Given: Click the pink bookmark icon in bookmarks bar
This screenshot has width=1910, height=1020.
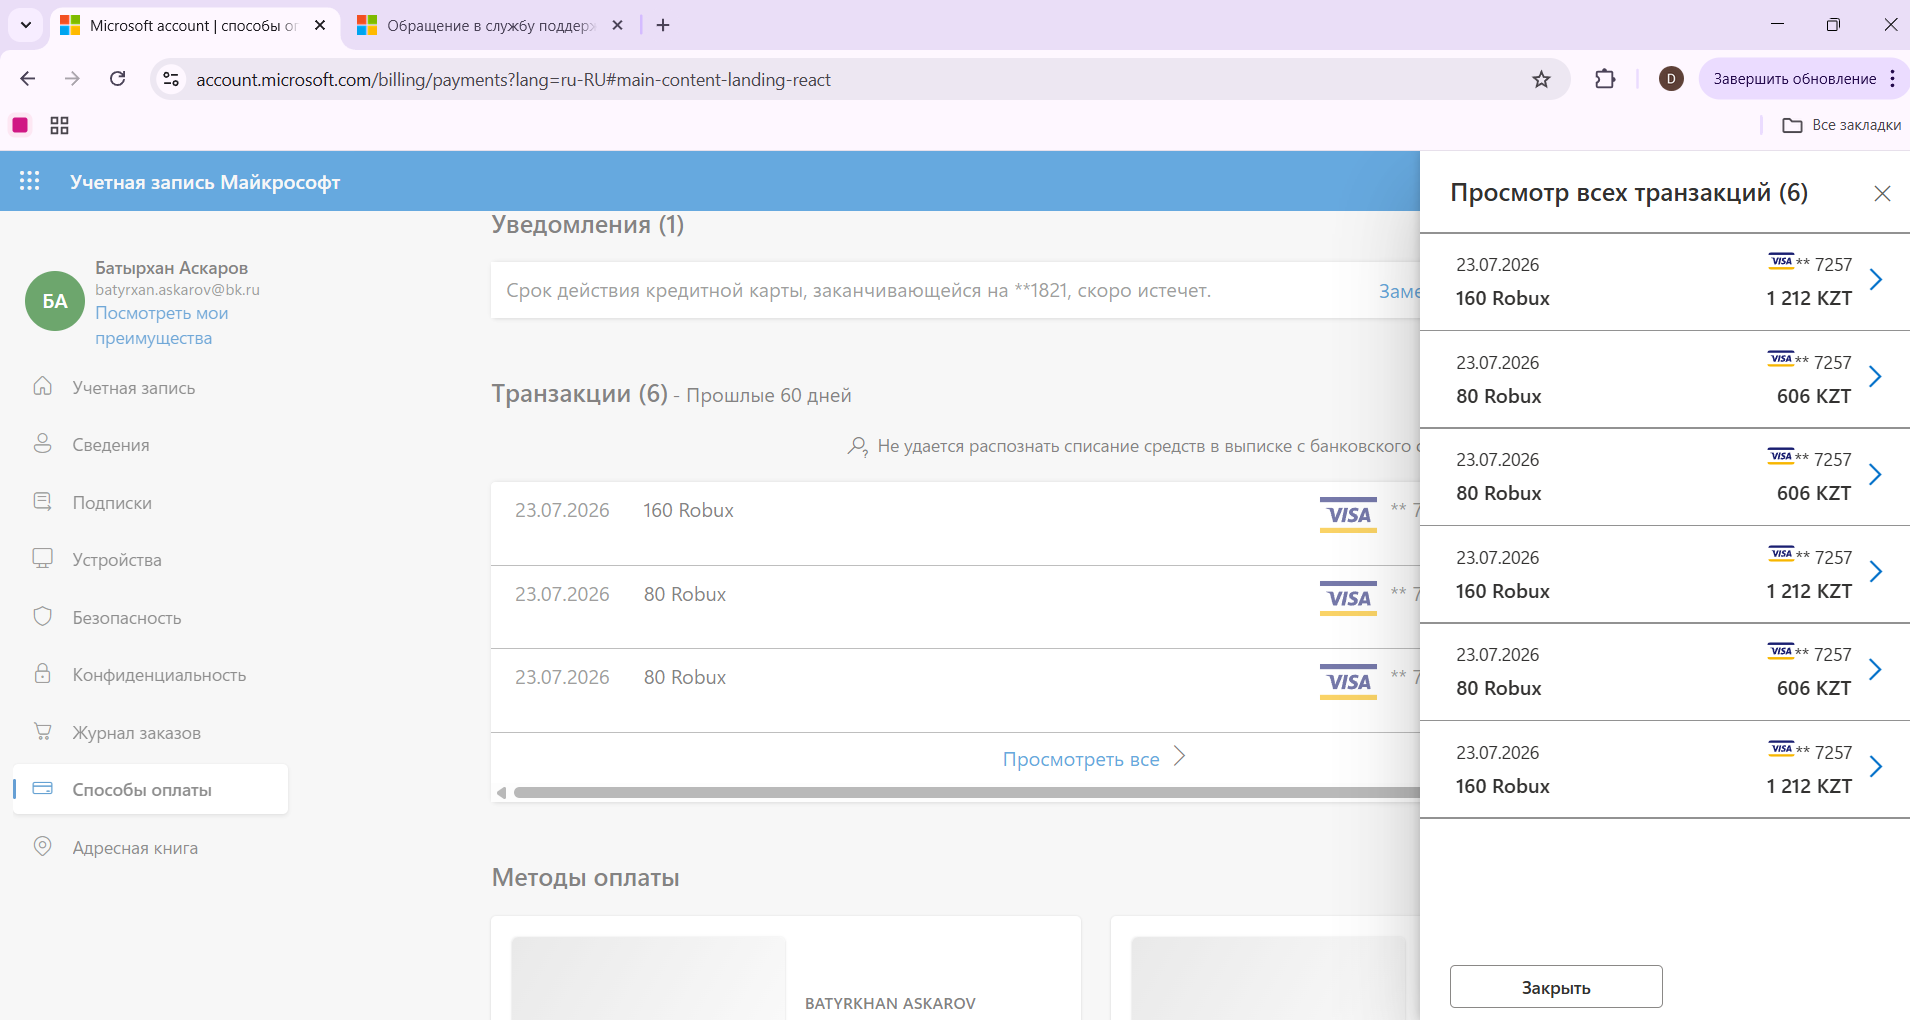Looking at the screenshot, I should click(20, 125).
